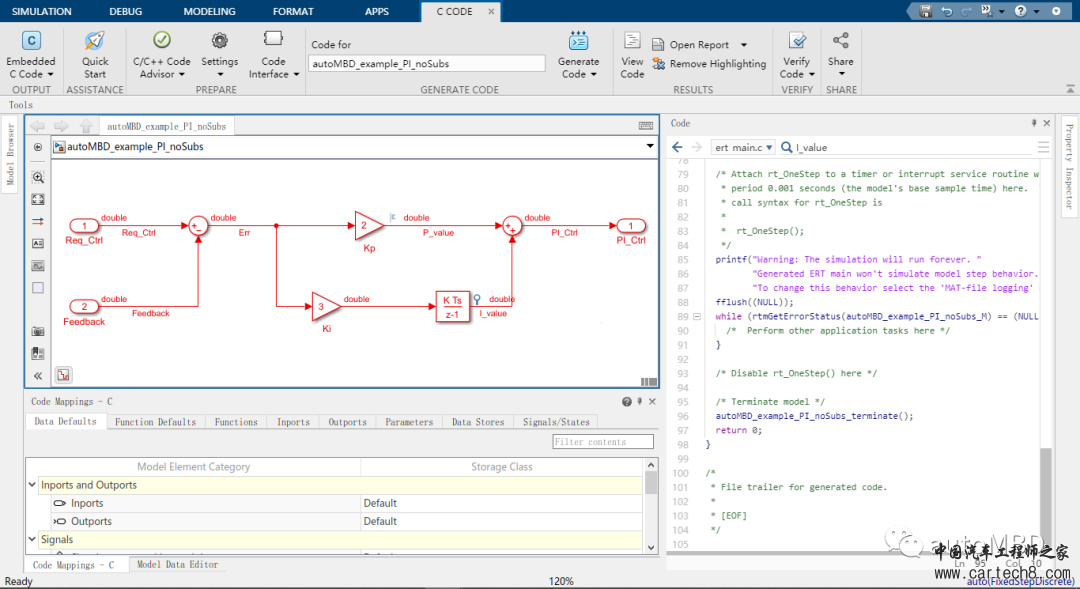
Task: Close the Code panel
Action: point(1047,123)
